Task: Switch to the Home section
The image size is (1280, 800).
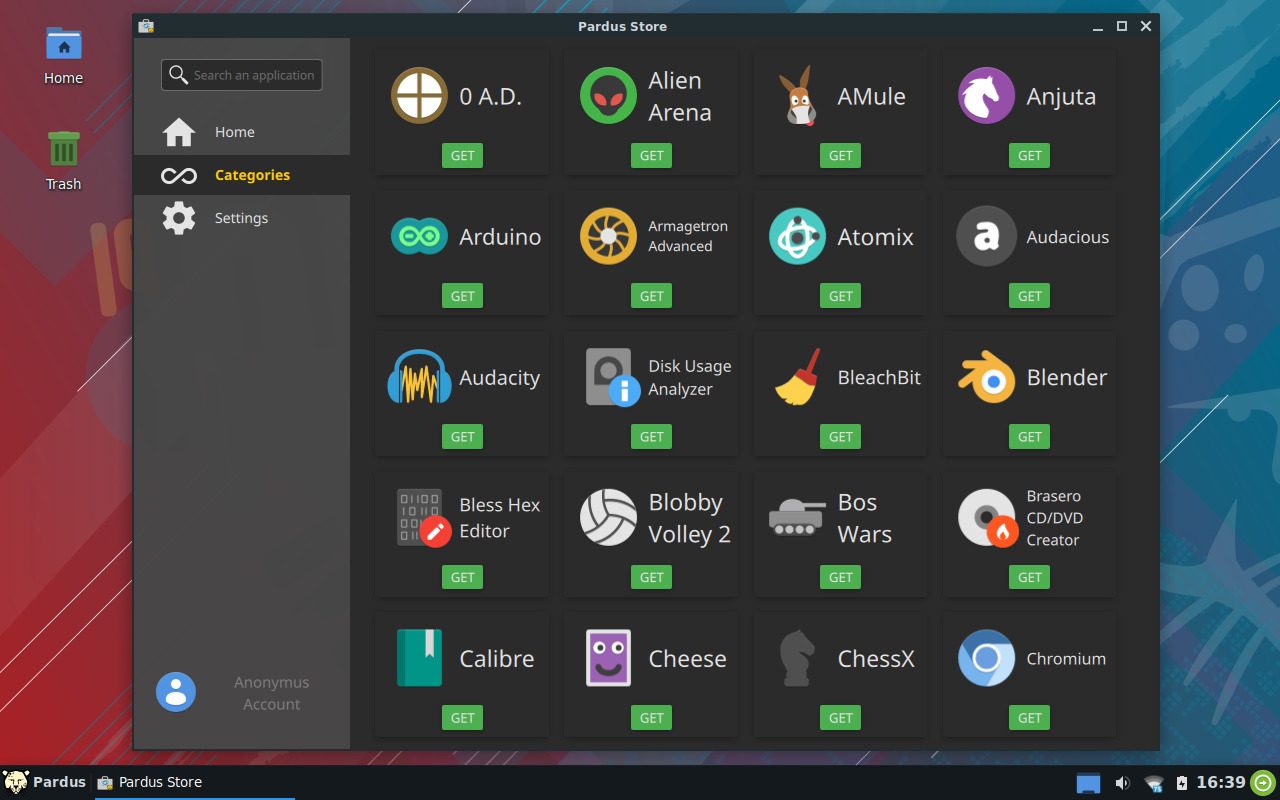Action: [234, 131]
